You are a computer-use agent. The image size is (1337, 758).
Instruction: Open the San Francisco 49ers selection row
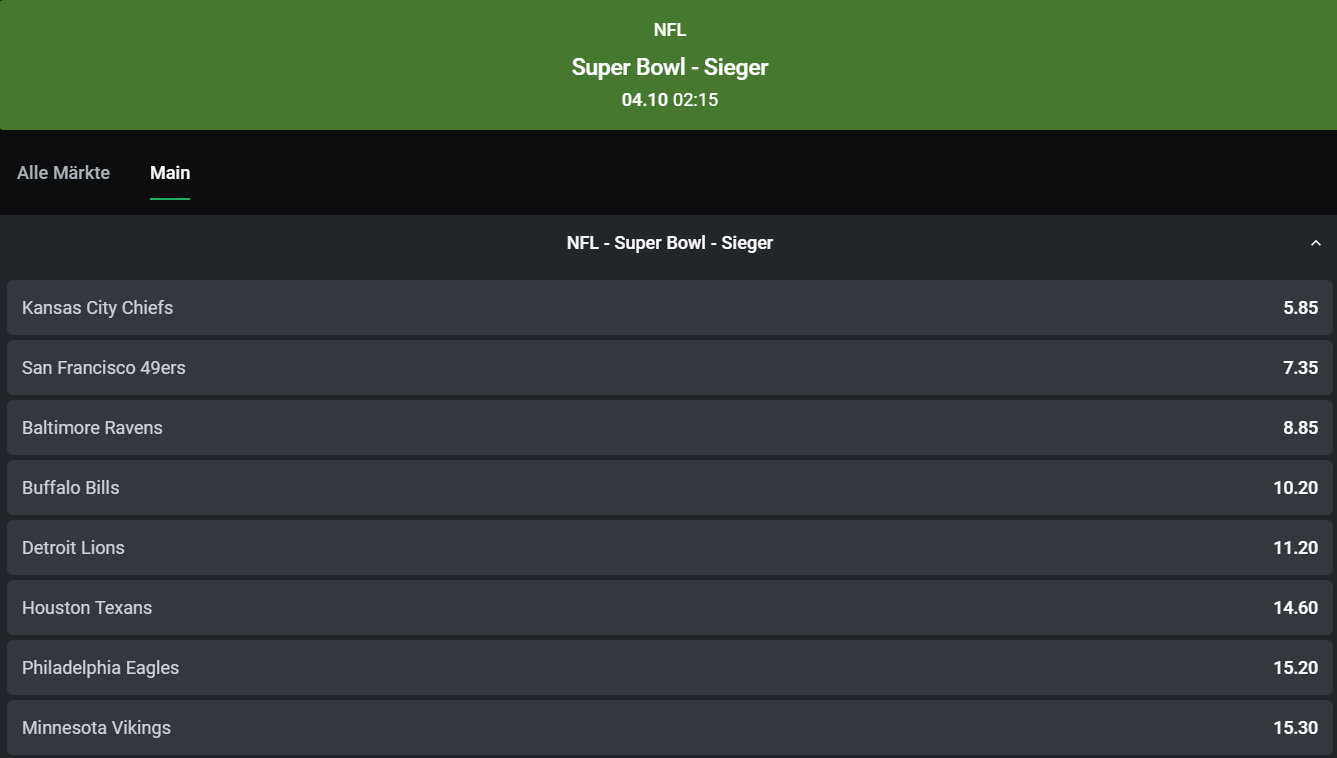coord(669,367)
